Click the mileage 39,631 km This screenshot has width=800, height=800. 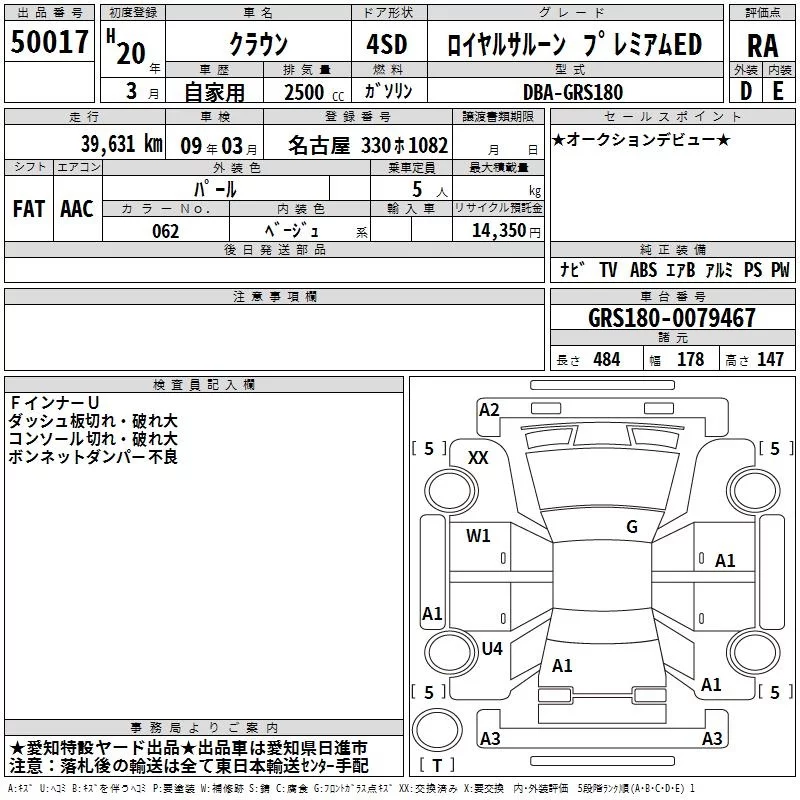pyautogui.click(x=122, y=144)
